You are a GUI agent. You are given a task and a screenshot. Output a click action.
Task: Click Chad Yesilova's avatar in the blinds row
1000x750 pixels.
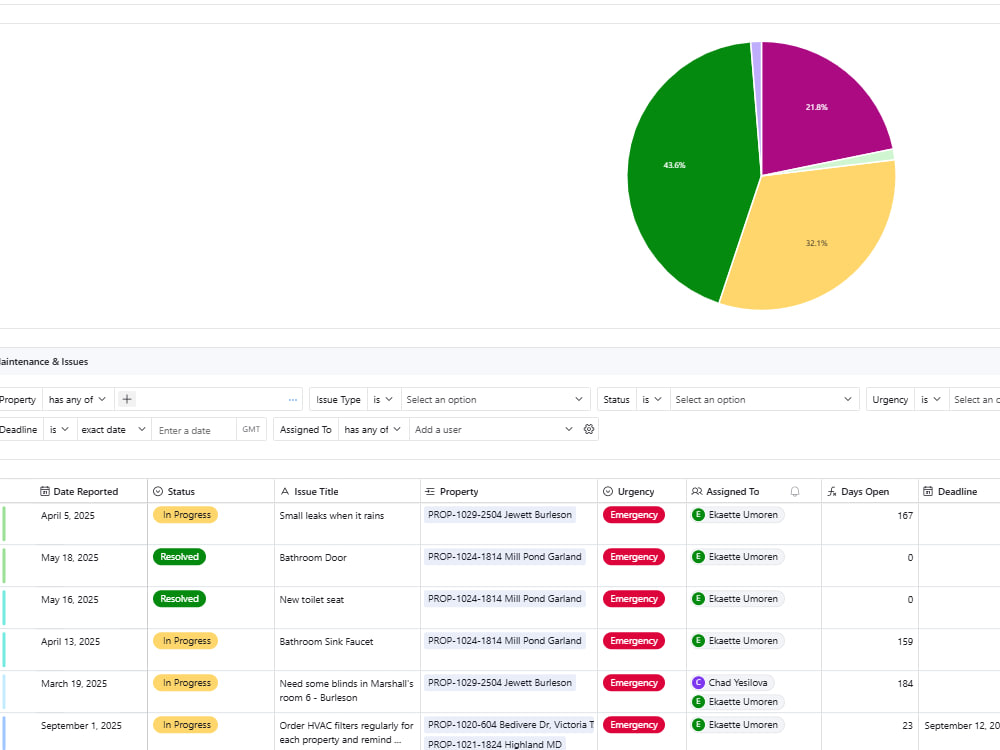pyautogui.click(x=698, y=682)
